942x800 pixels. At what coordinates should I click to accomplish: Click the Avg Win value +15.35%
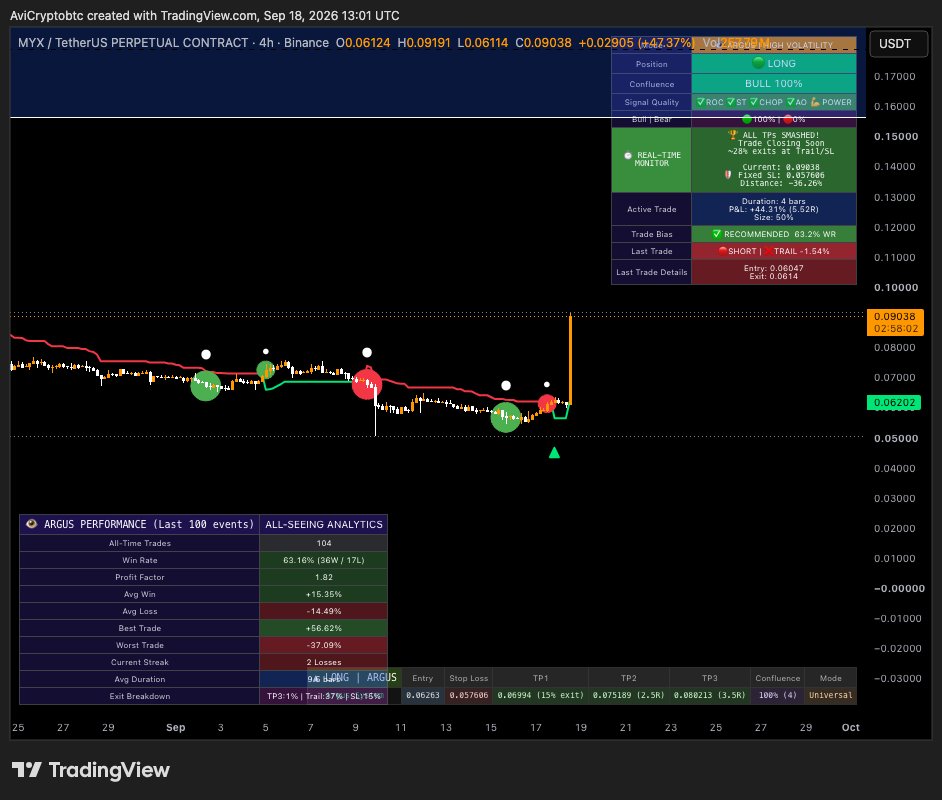click(x=324, y=594)
